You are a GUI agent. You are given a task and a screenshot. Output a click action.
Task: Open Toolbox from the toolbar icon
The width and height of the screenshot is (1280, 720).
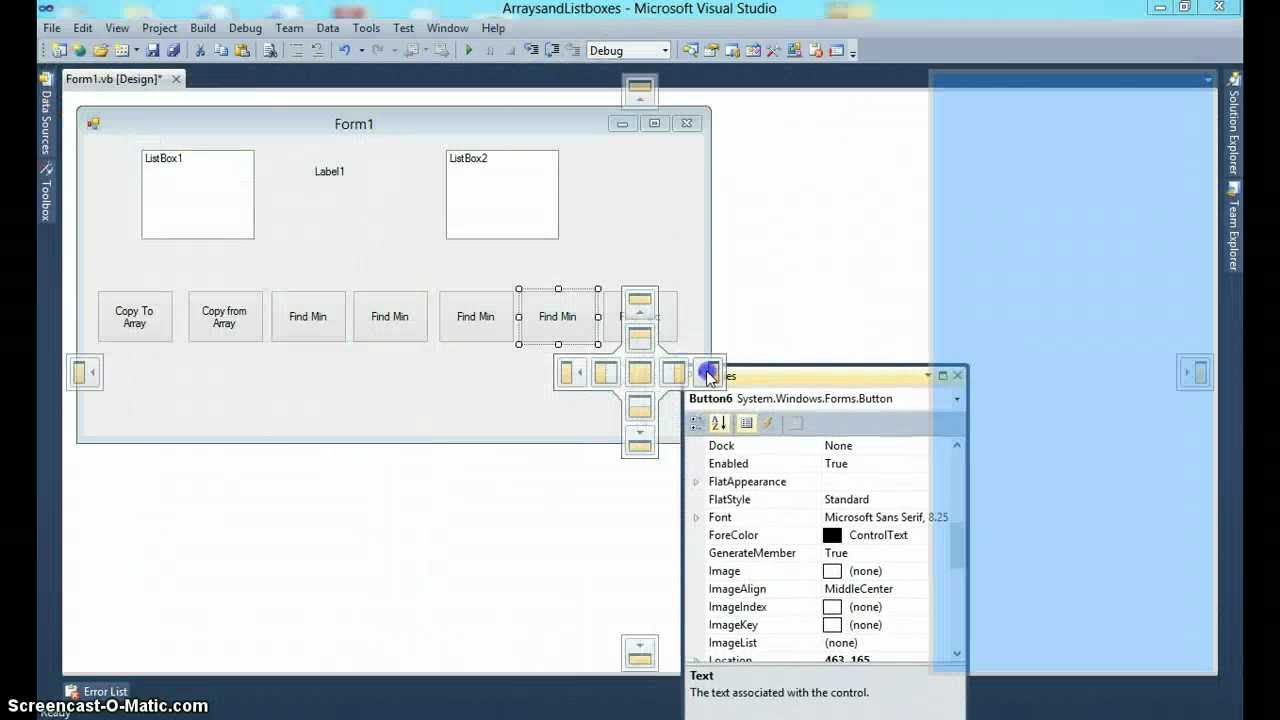pos(773,50)
